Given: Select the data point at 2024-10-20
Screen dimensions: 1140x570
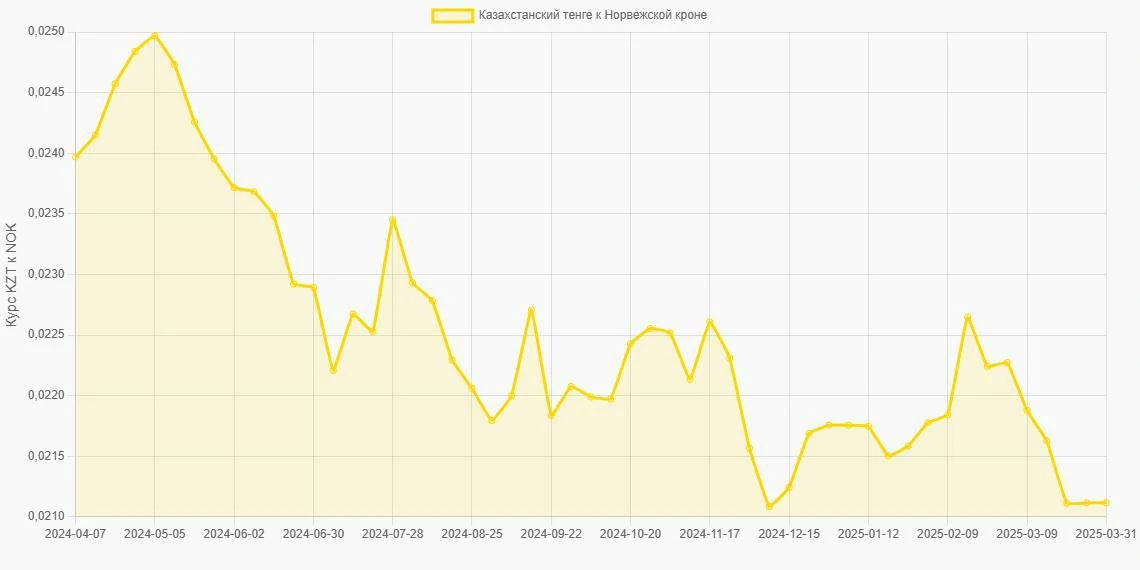Looking at the screenshot, I should (630, 344).
